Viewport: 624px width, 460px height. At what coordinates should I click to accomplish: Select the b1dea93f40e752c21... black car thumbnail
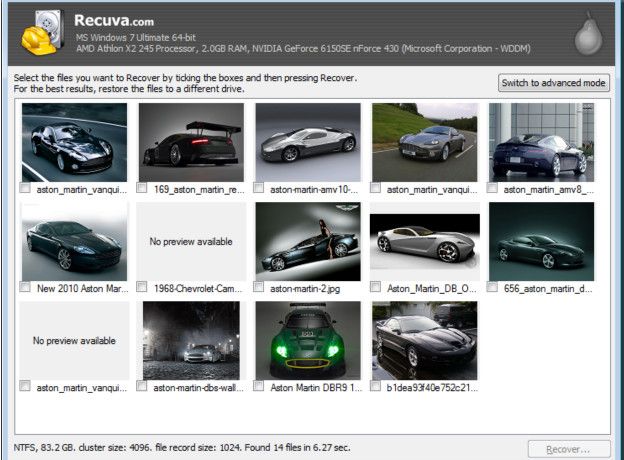click(x=425, y=341)
